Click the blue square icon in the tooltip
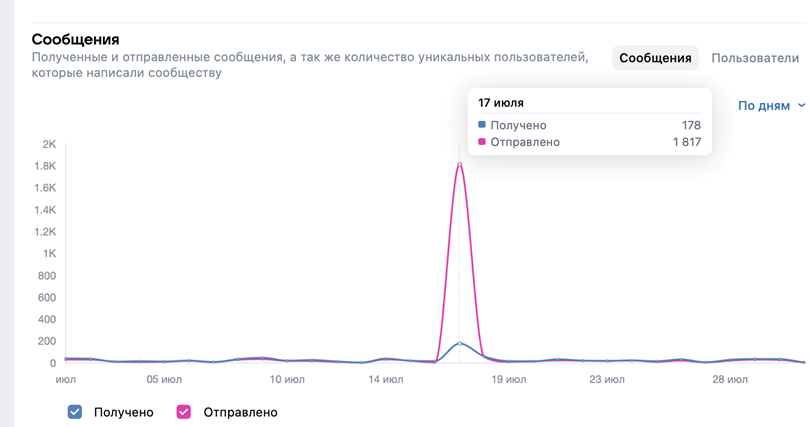The image size is (810, 427). click(482, 125)
